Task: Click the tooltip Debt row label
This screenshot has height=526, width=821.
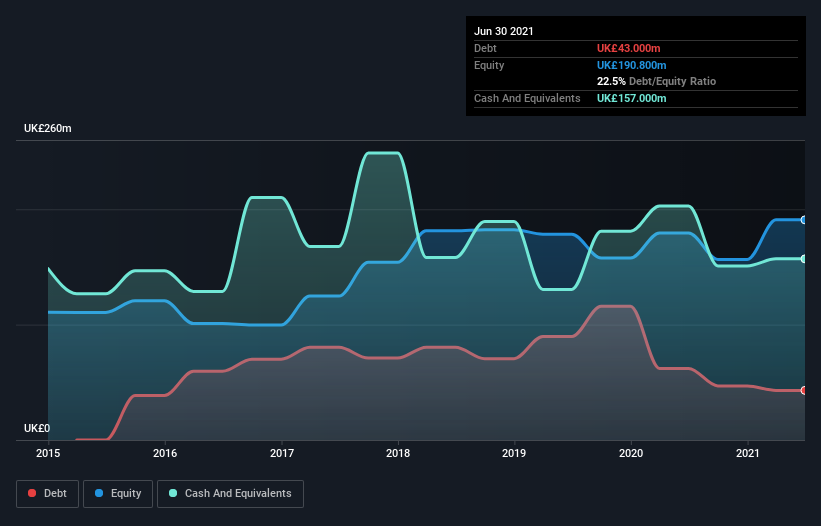Action: point(485,48)
